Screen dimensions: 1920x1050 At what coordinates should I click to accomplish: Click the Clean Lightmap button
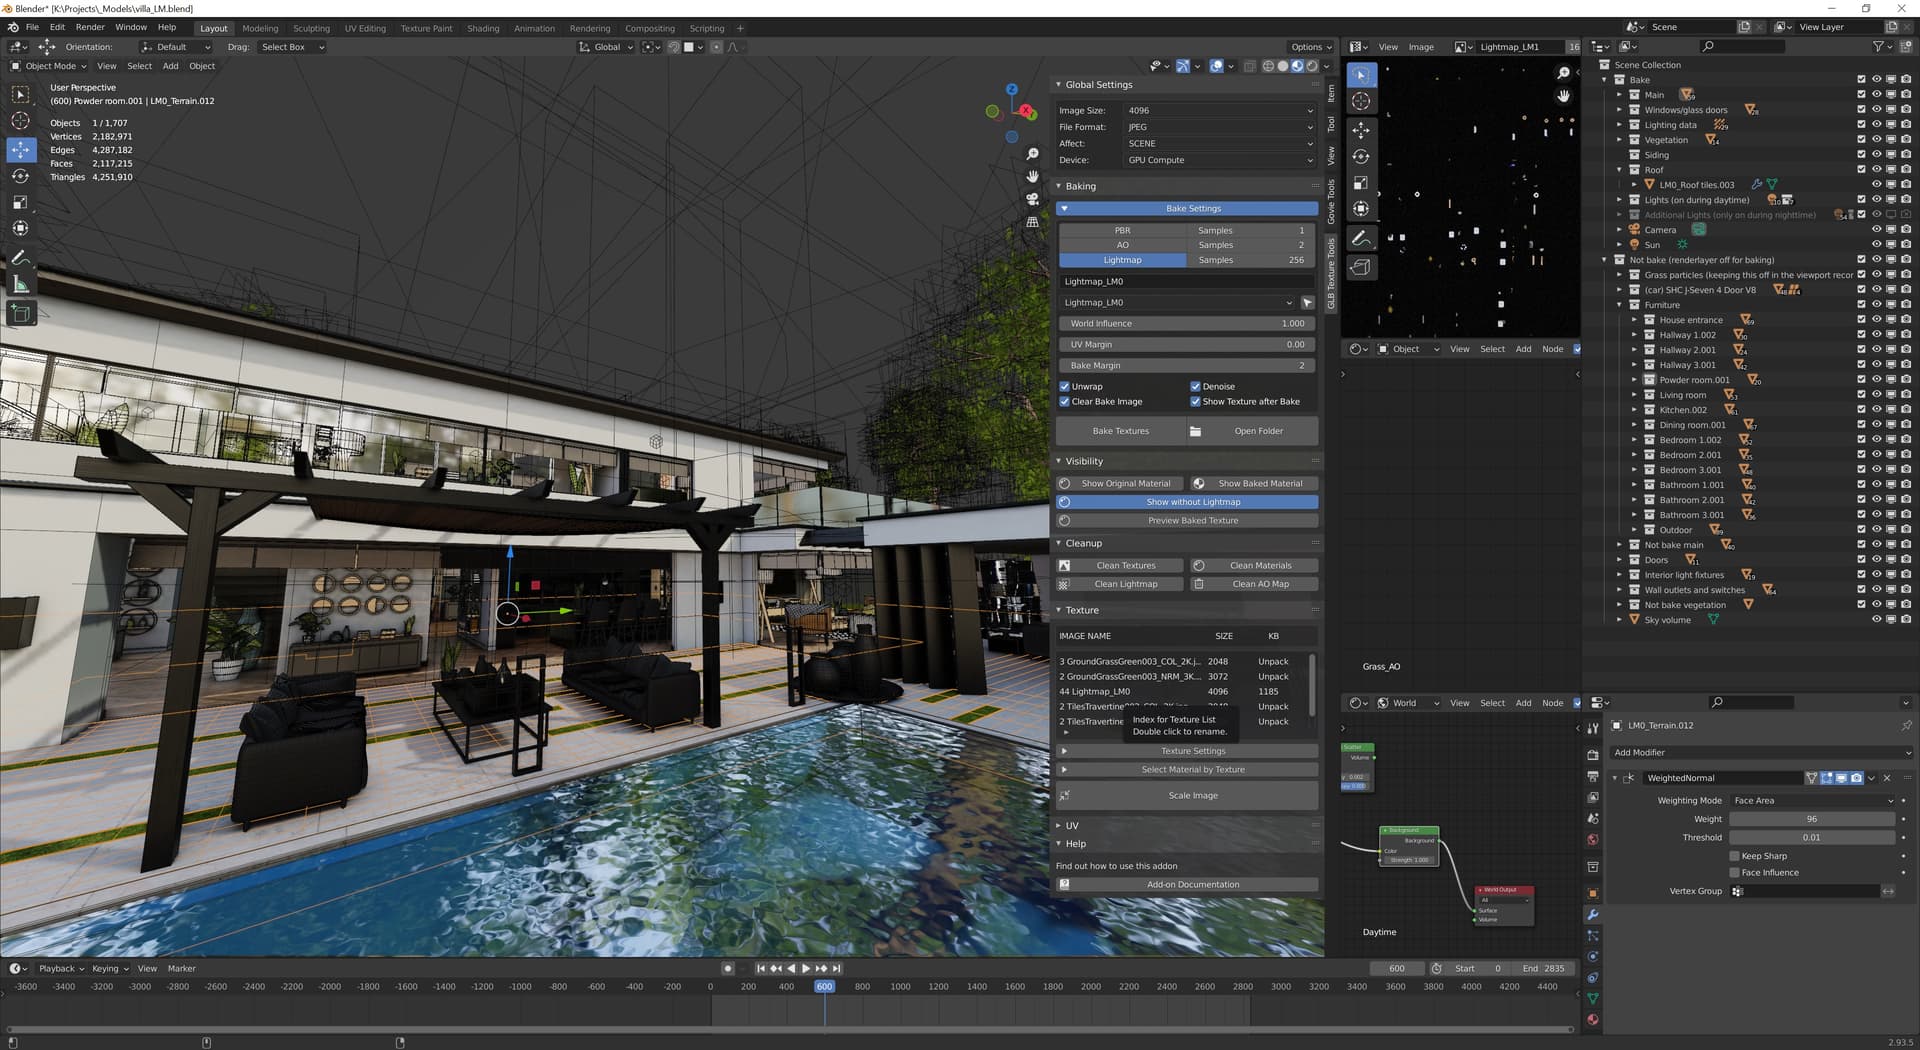pos(1121,584)
